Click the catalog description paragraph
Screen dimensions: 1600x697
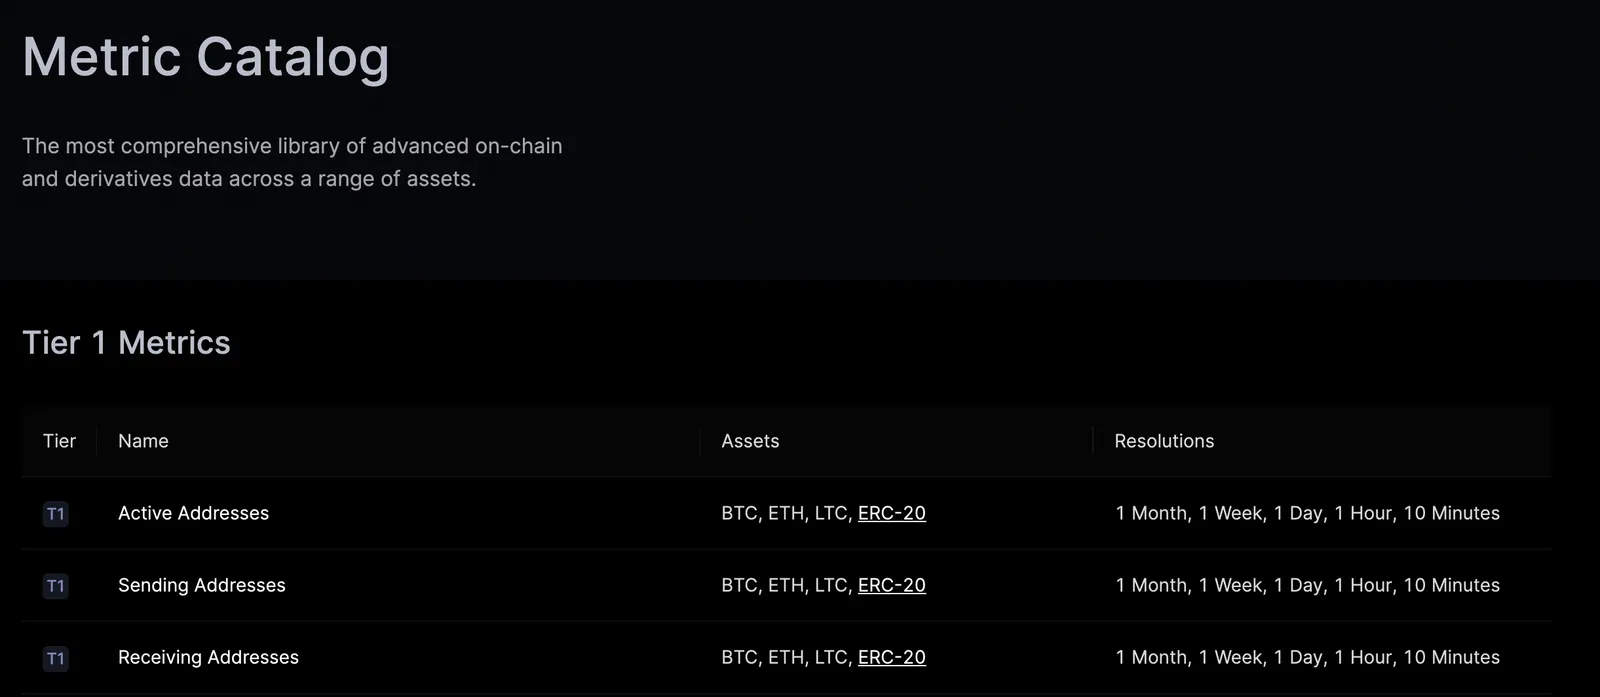click(x=292, y=162)
